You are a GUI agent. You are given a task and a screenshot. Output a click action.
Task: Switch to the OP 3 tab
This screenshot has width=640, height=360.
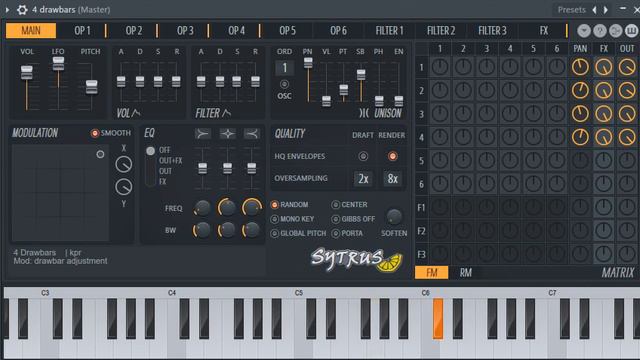pyautogui.click(x=185, y=31)
